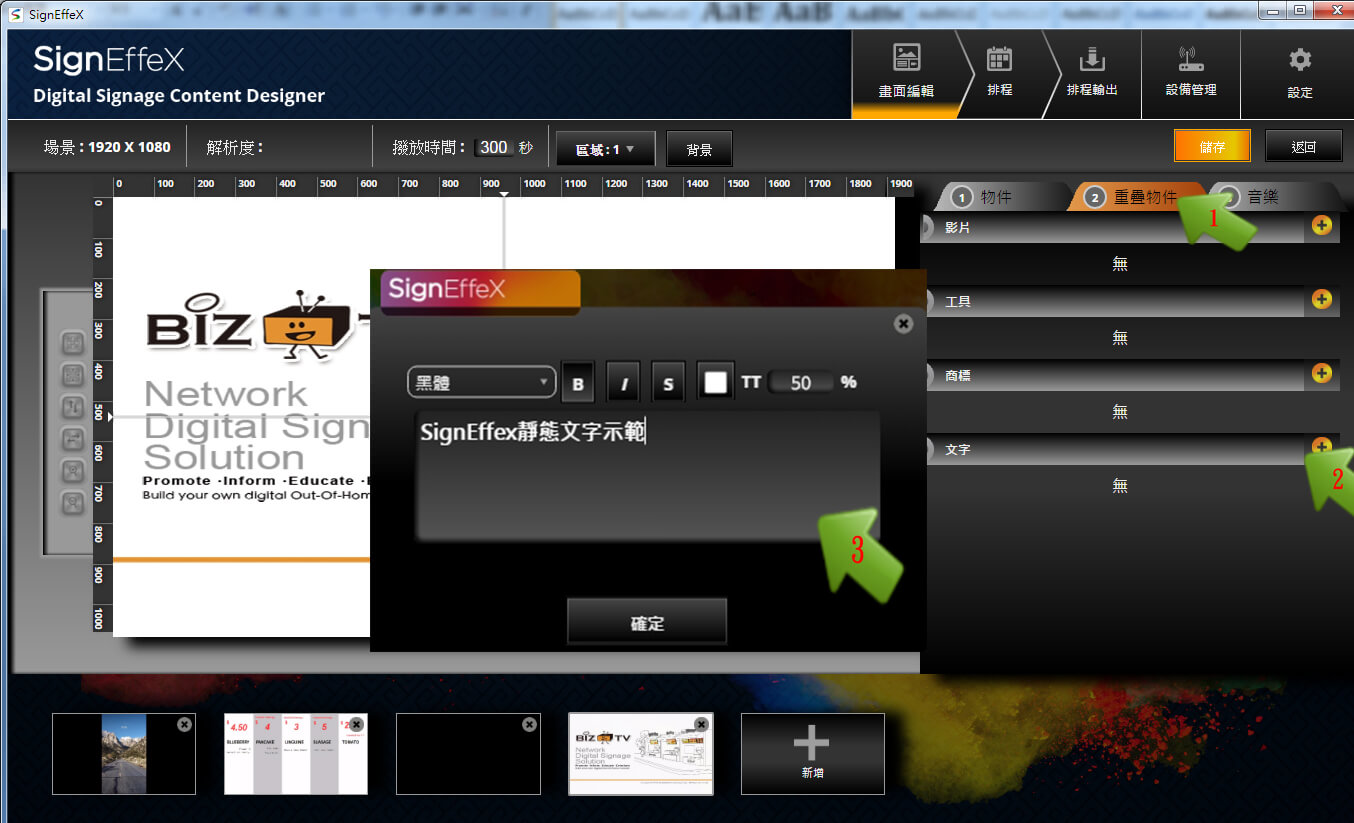The image size is (1354, 823).
Task: Open 設備管理 device management
Action: pyautogui.click(x=1191, y=72)
